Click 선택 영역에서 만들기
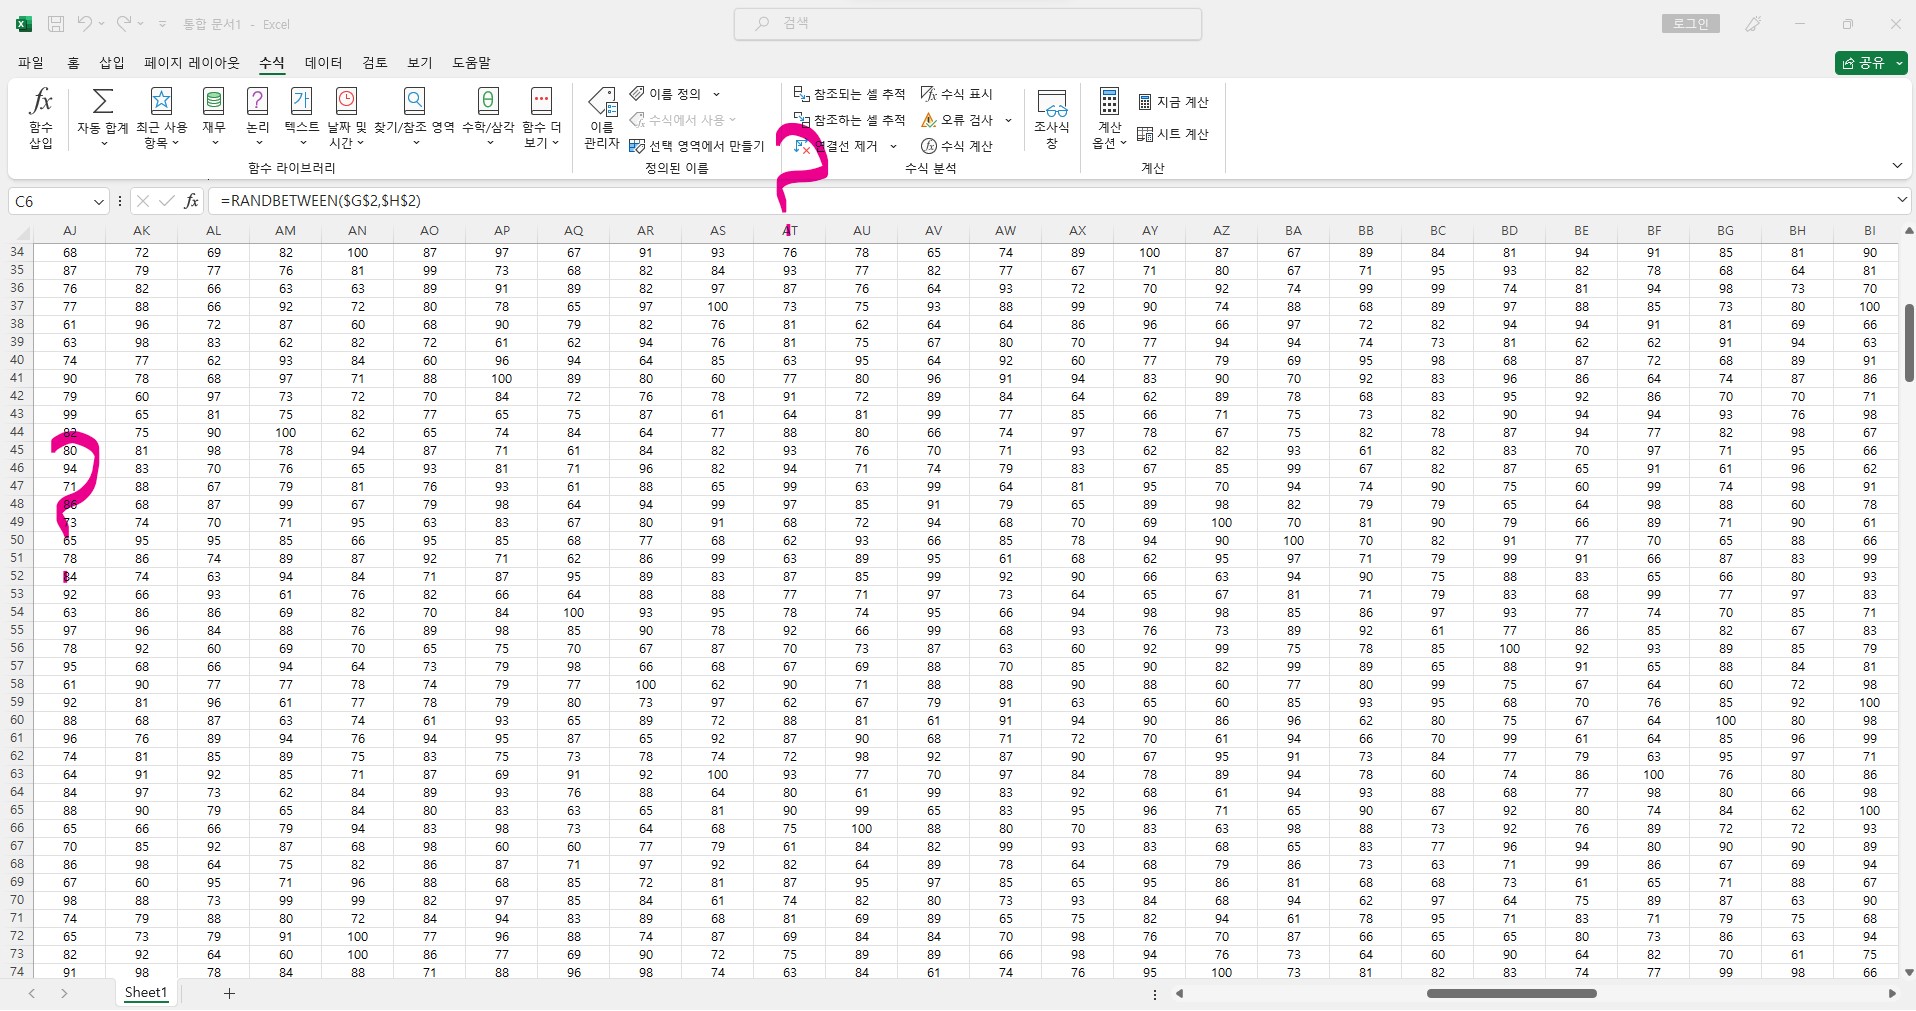The width and height of the screenshot is (1916, 1011). tap(696, 146)
